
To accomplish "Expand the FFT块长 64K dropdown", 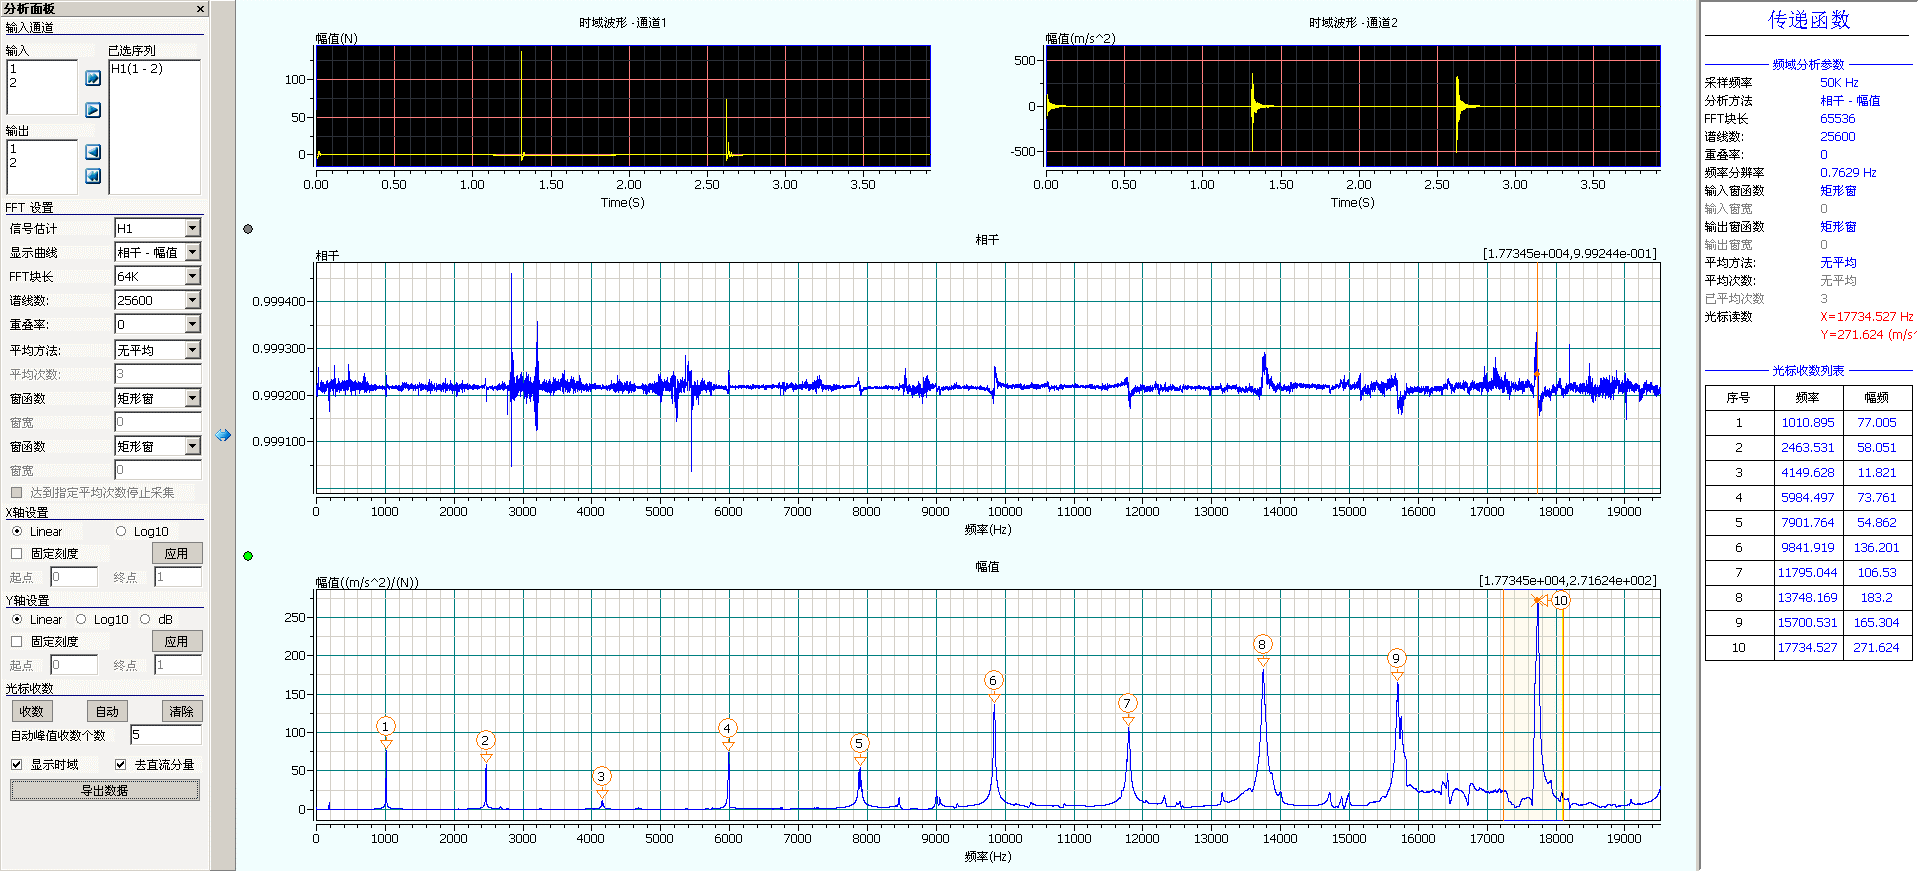I will pos(192,277).
